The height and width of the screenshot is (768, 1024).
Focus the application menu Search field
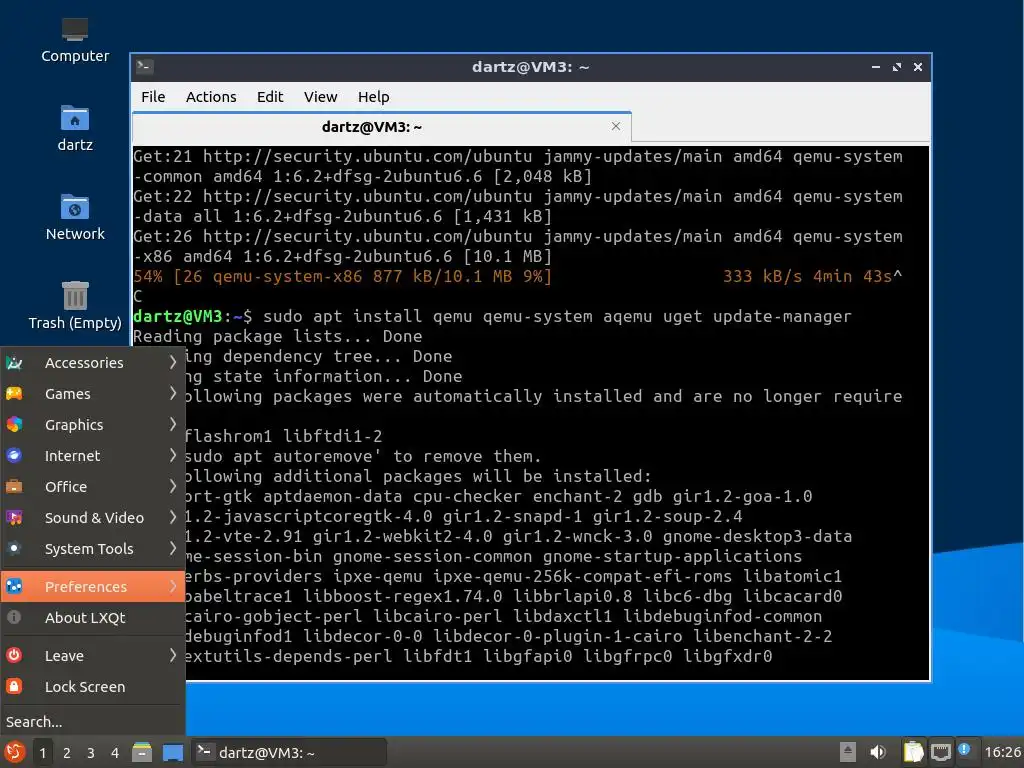click(x=92, y=722)
